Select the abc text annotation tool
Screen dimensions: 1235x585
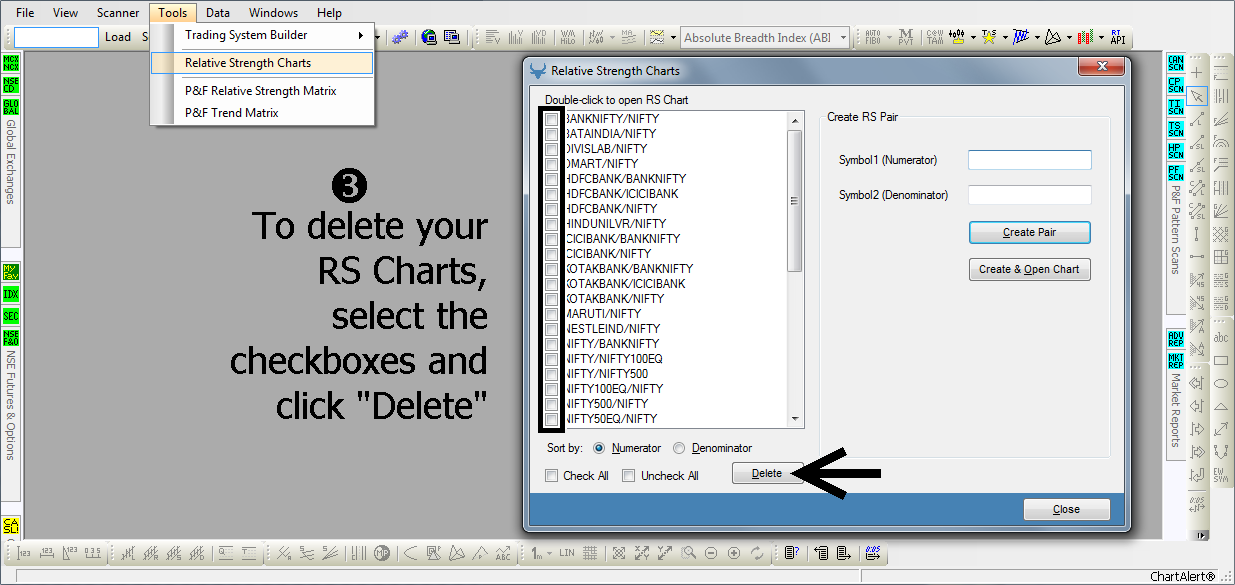coord(1221,338)
